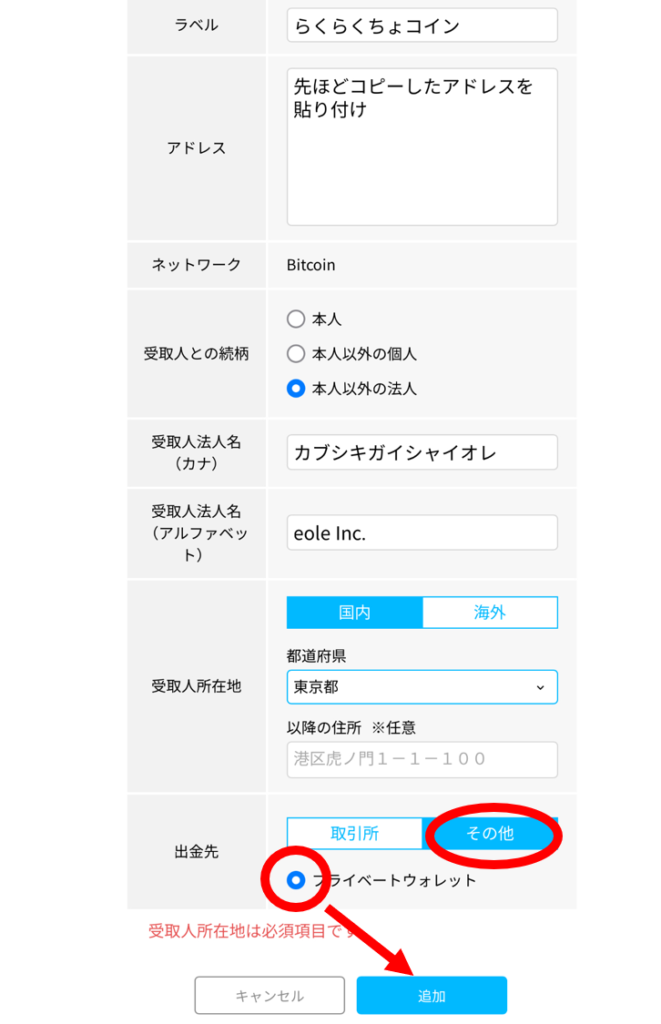
Task: Select 取引所 as withdrawal destination
Action: [354, 833]
